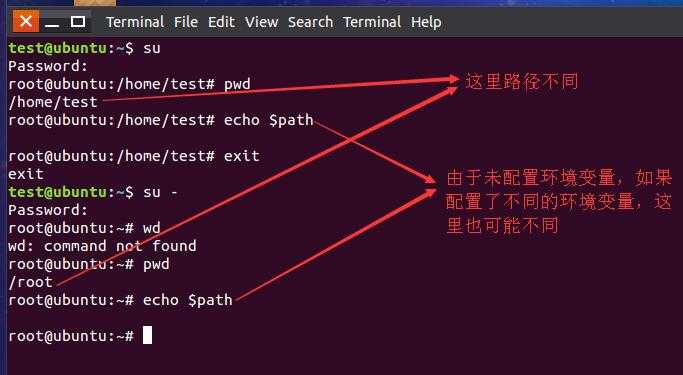The height and width of the screenshot is (375, 683).
Task: Click the '/home/test' pwd output line
Action: (x=53, y=102)
